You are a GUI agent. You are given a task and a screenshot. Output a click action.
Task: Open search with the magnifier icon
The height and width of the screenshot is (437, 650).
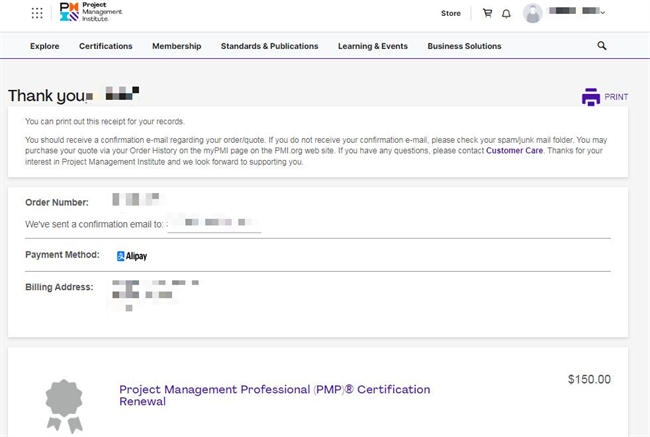(602, 46)
